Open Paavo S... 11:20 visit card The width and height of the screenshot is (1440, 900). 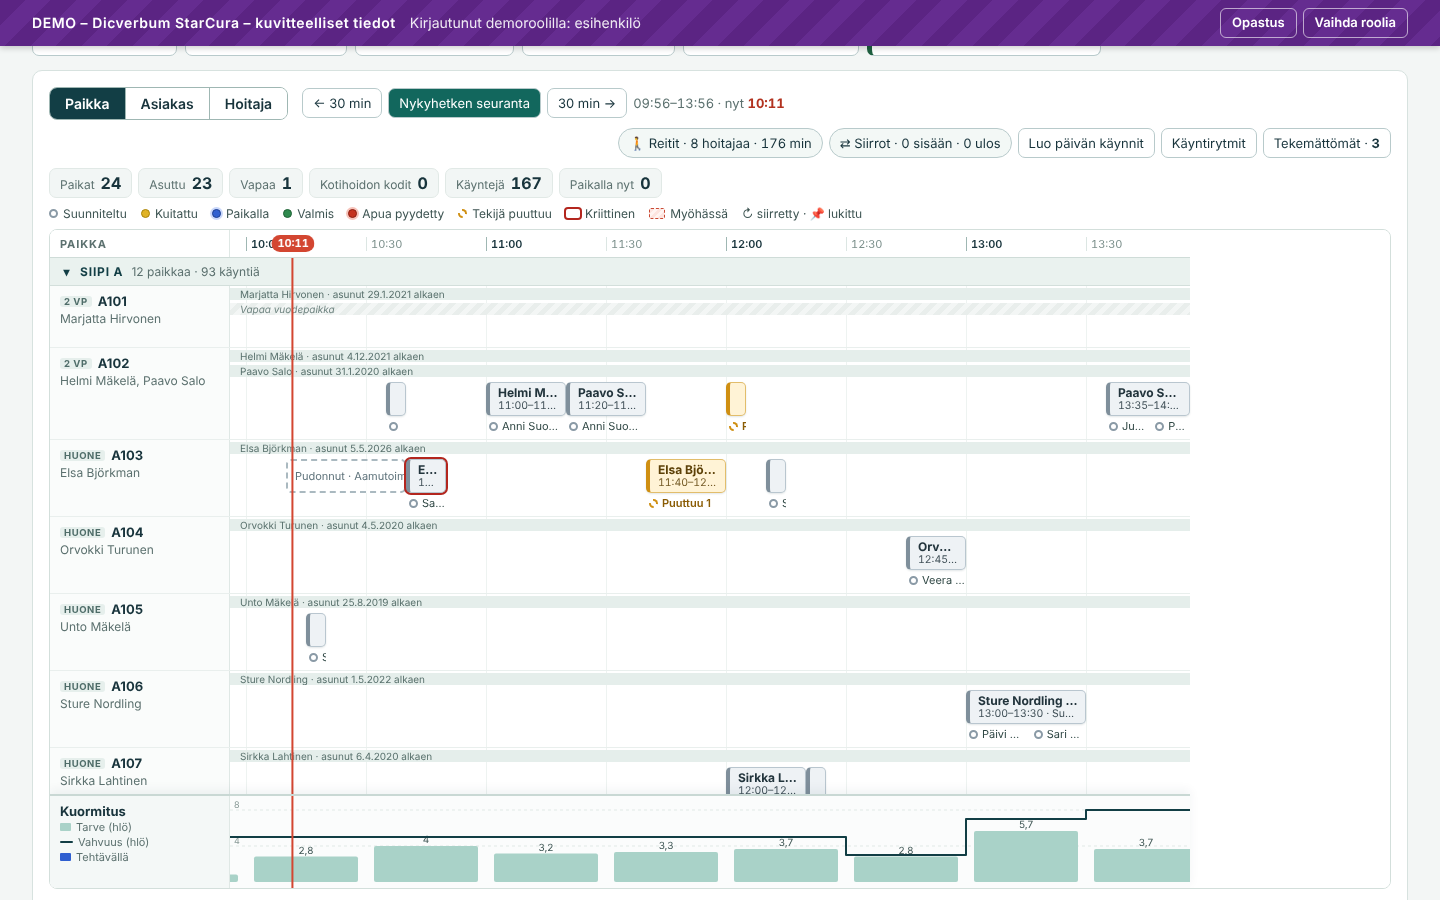pyautogui.click(x=606, y=399)
